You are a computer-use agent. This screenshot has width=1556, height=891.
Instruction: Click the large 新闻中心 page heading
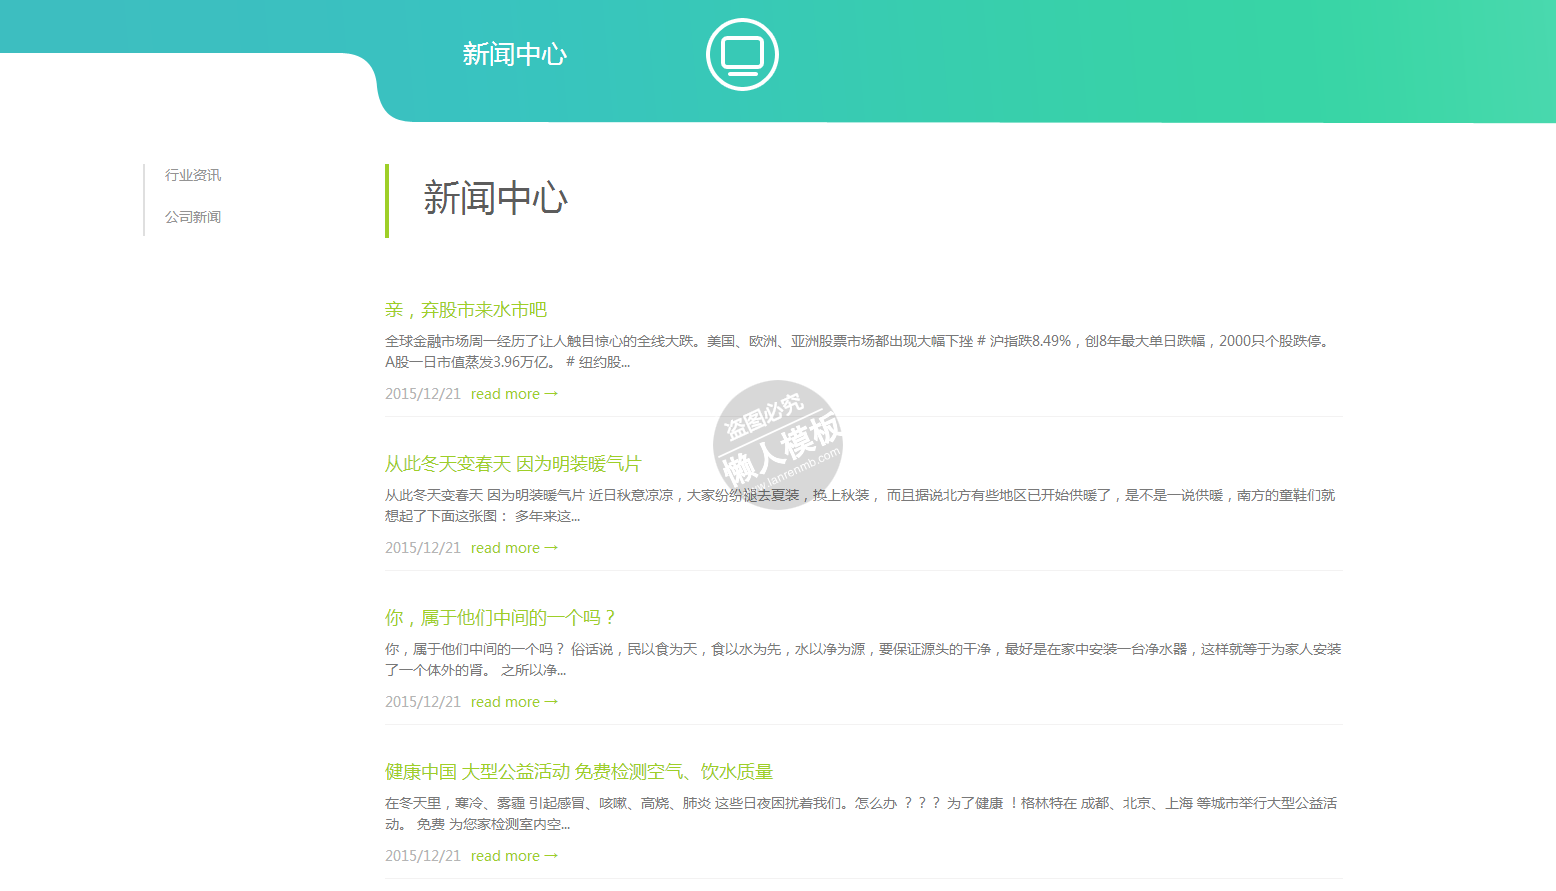pos(495,199)
